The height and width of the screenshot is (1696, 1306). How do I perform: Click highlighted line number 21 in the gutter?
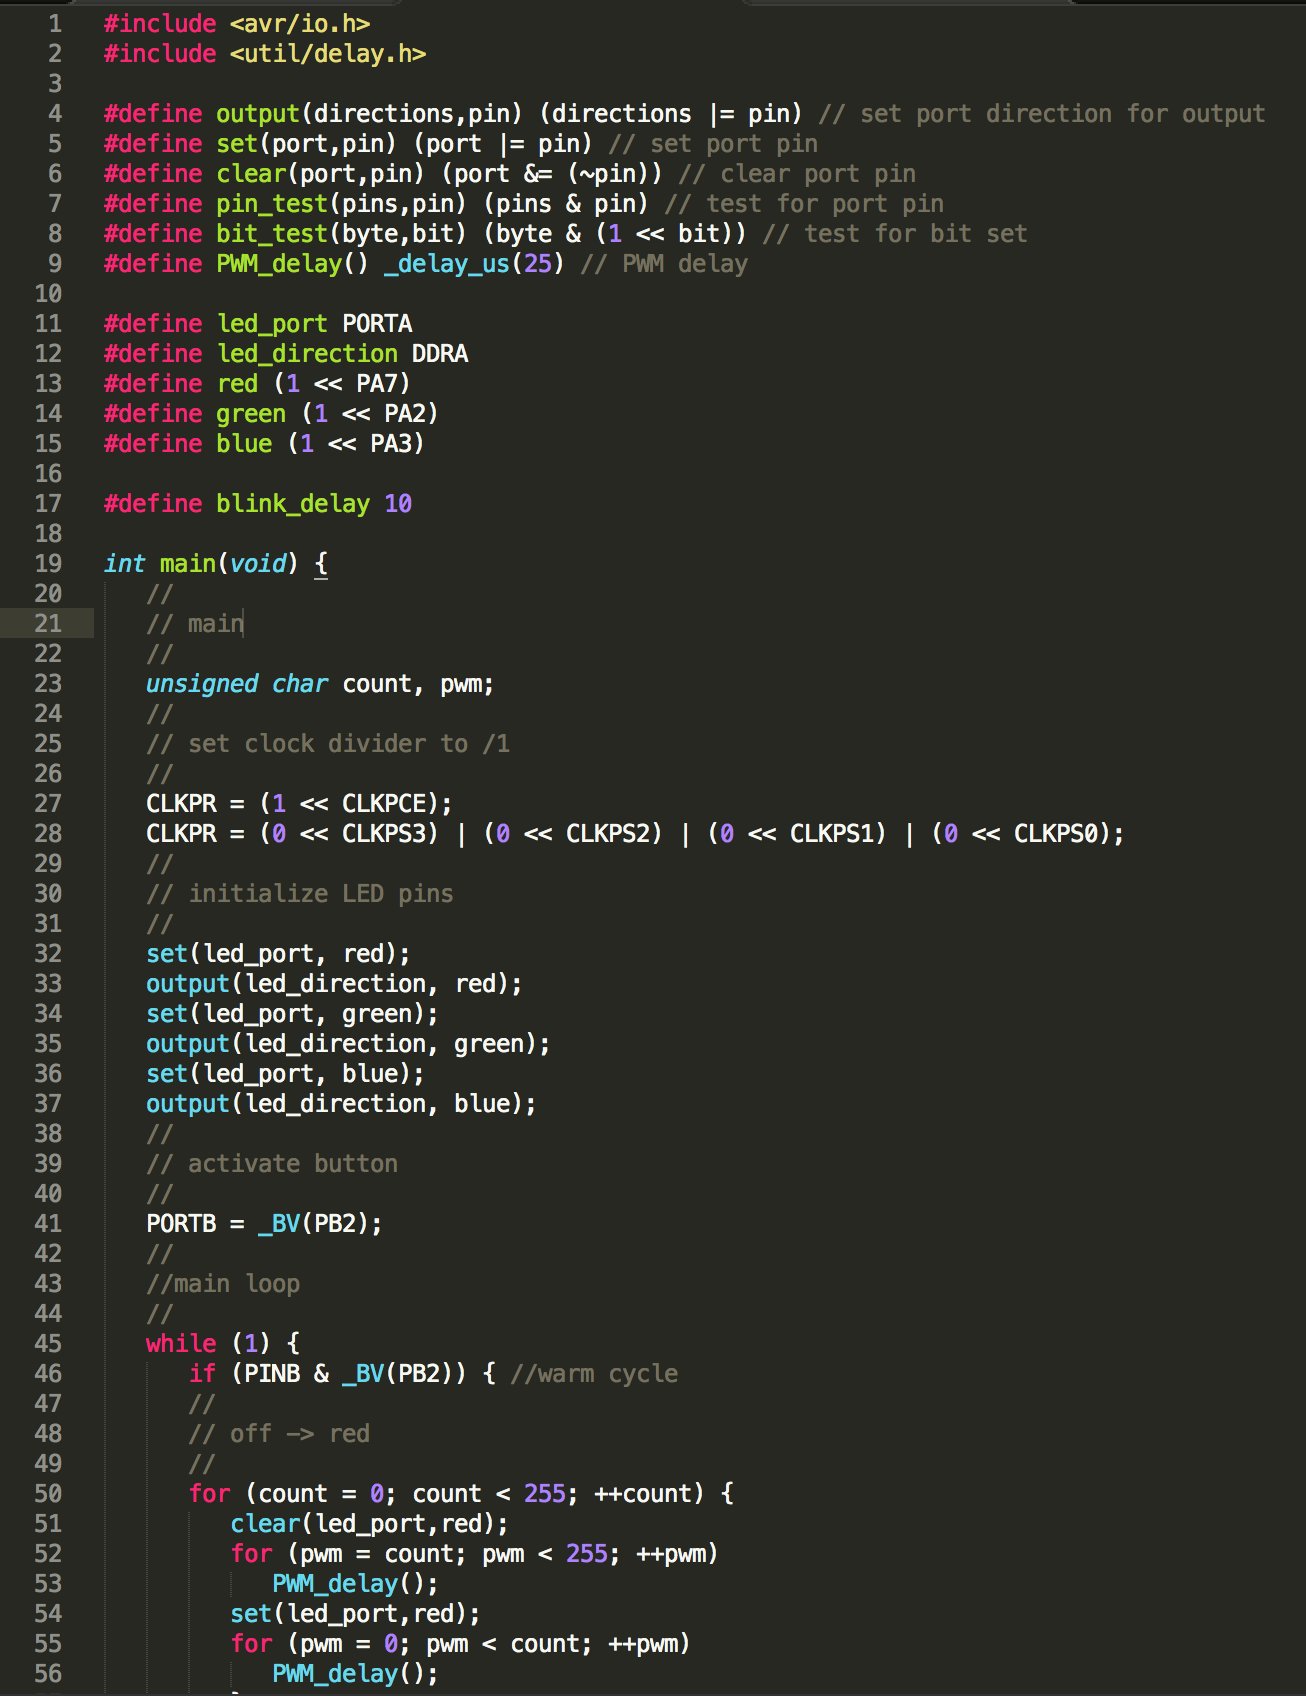[48, 624]
